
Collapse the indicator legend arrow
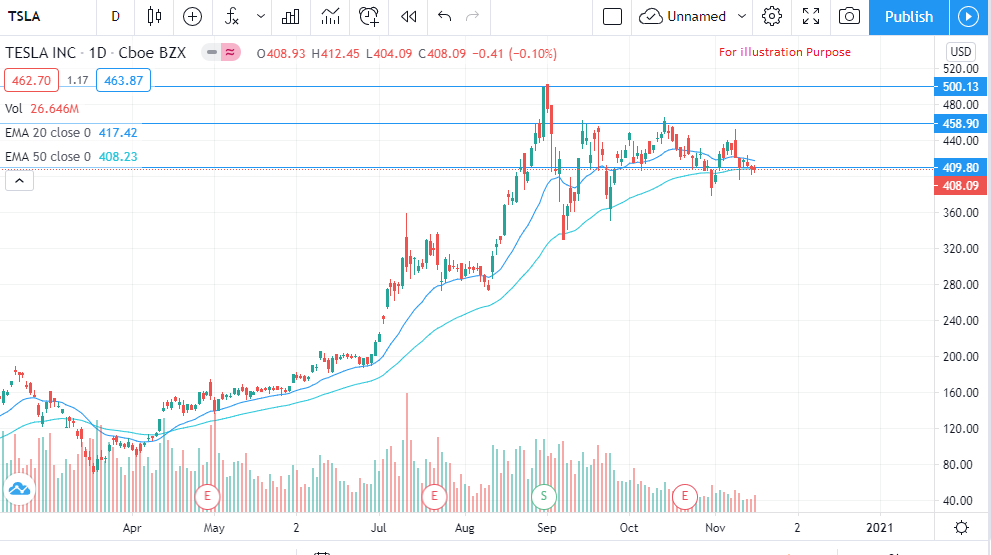tap(20, 181)
